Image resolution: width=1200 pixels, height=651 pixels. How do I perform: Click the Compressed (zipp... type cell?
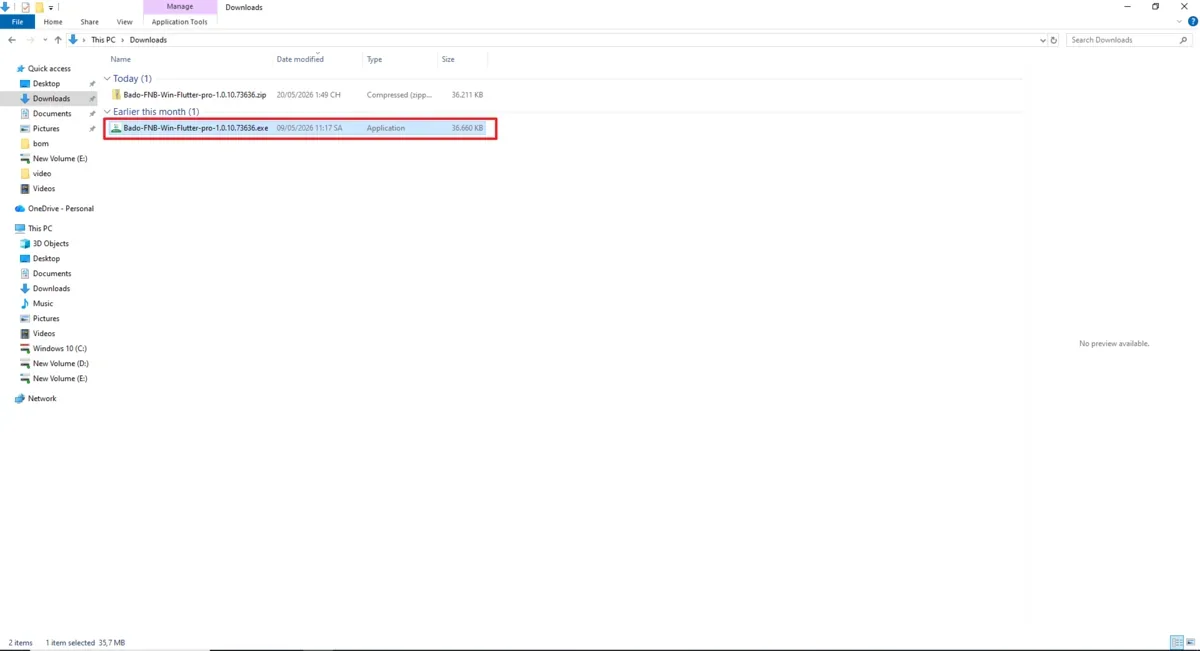399,95
